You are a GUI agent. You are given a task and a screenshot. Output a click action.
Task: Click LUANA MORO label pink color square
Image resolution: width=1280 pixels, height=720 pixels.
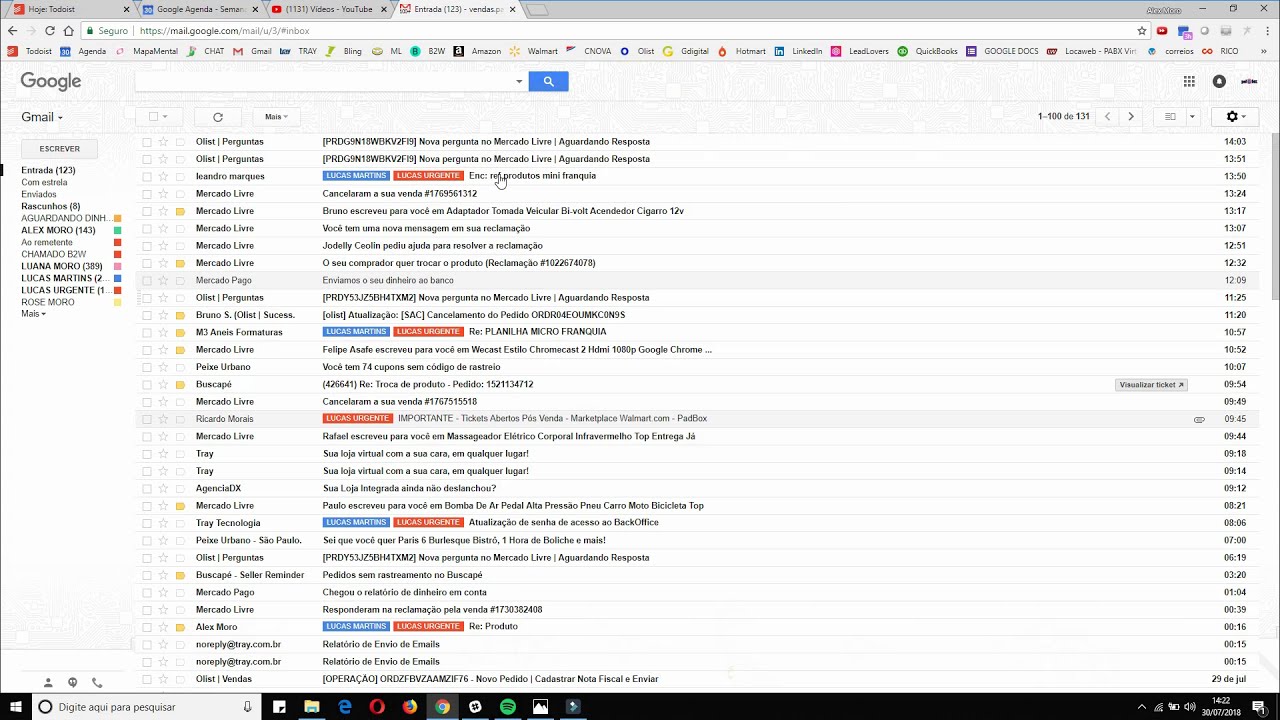pos(118,266)
